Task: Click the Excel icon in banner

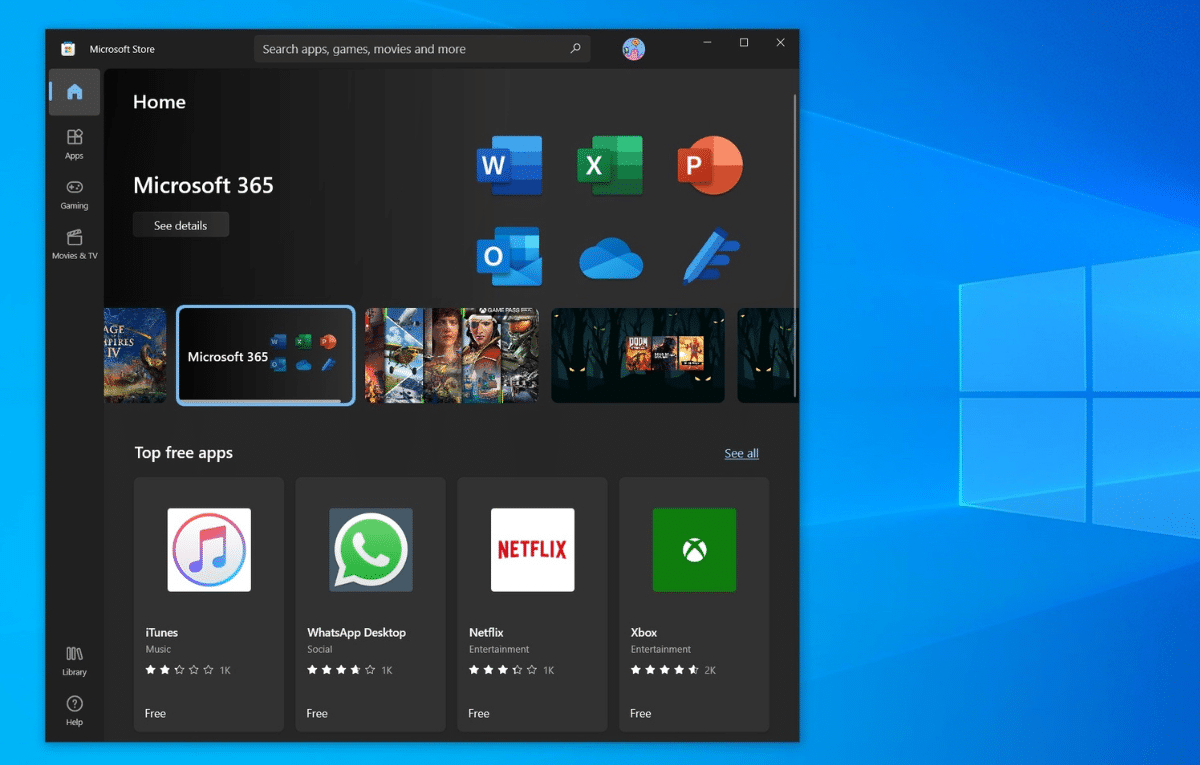Action: click(610, 165)
